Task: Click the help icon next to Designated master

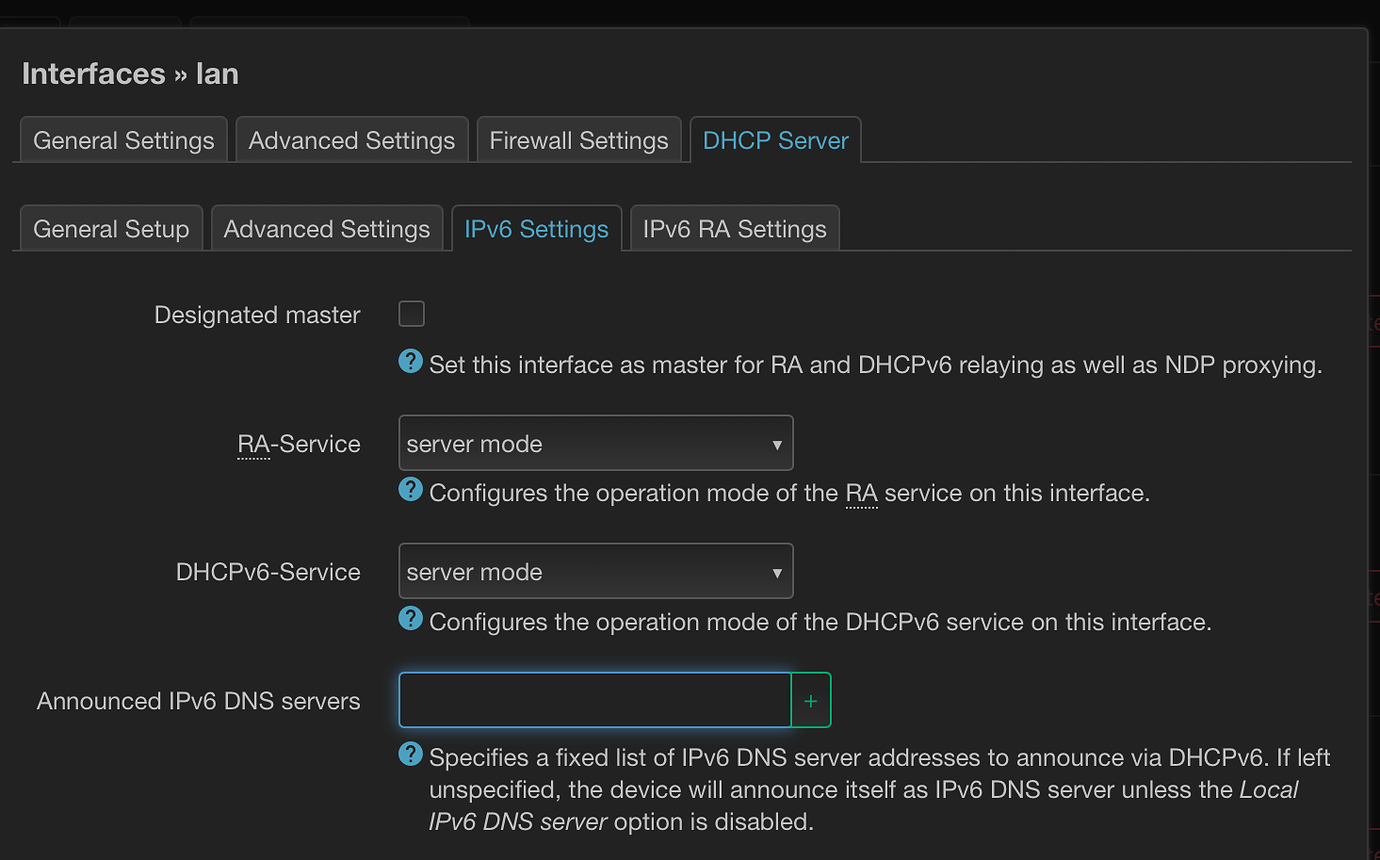Action: (x=411, y=361)
